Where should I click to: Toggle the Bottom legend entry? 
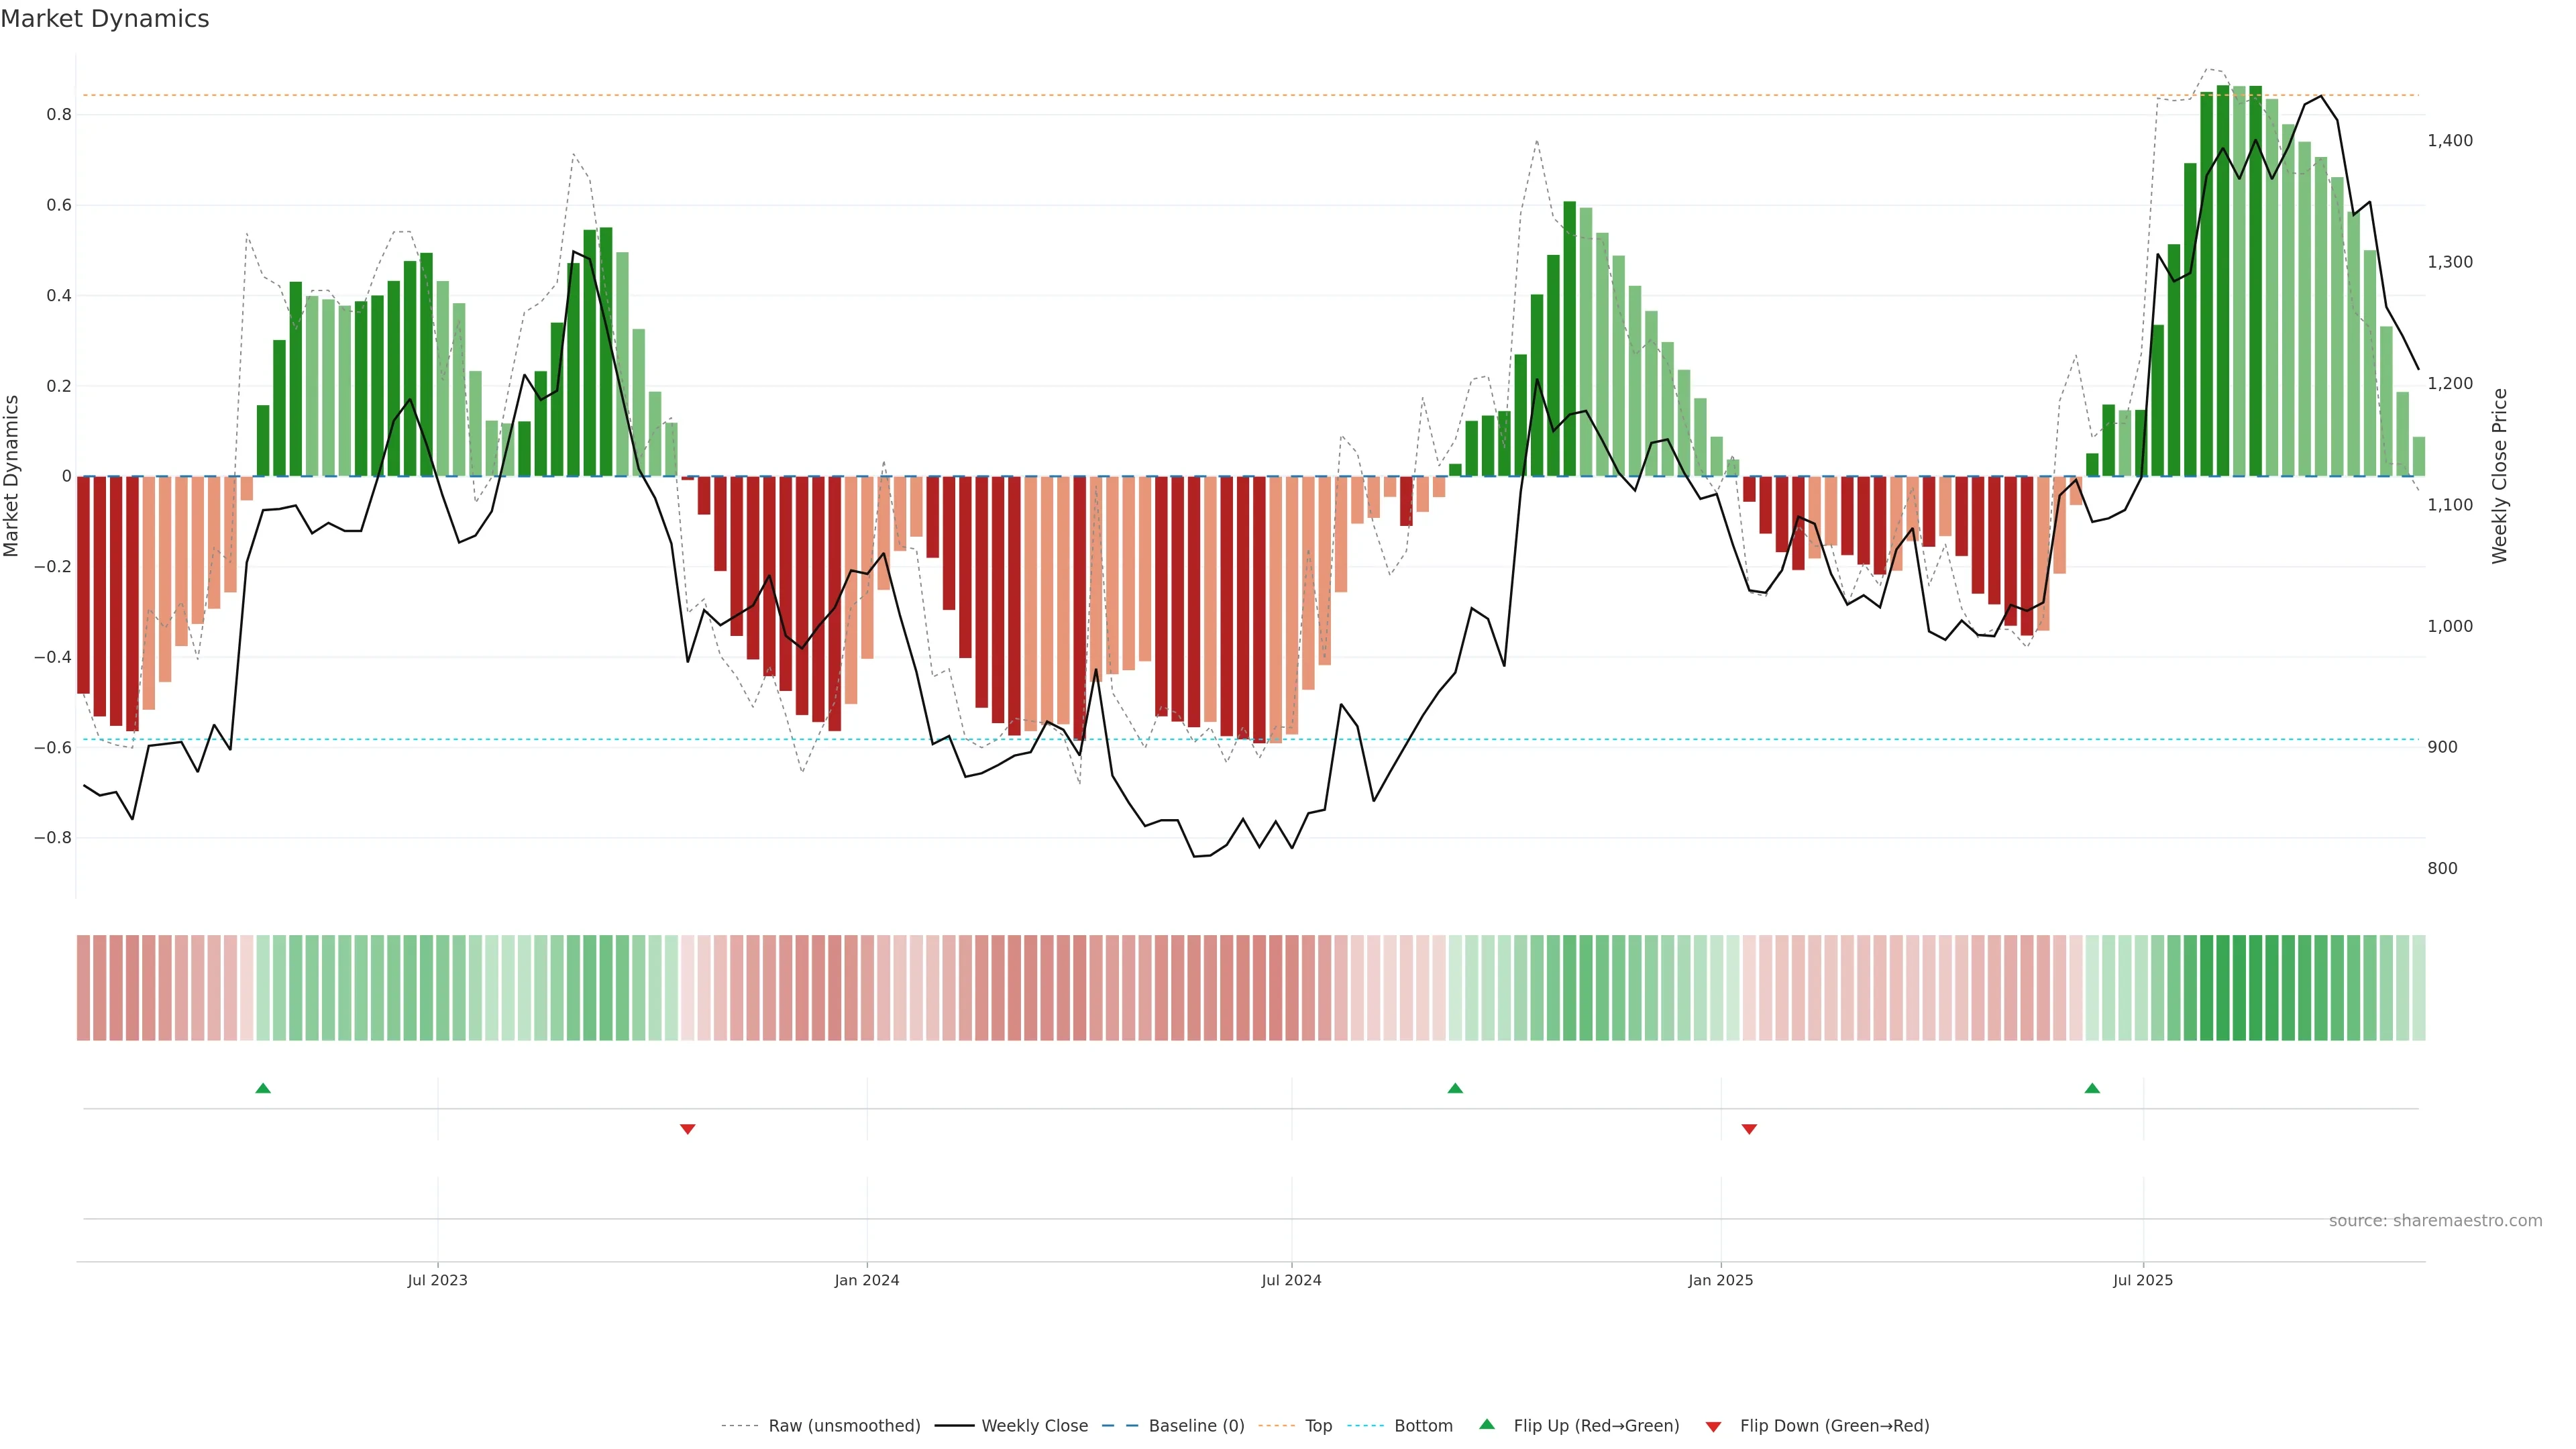(1423, 1426)
